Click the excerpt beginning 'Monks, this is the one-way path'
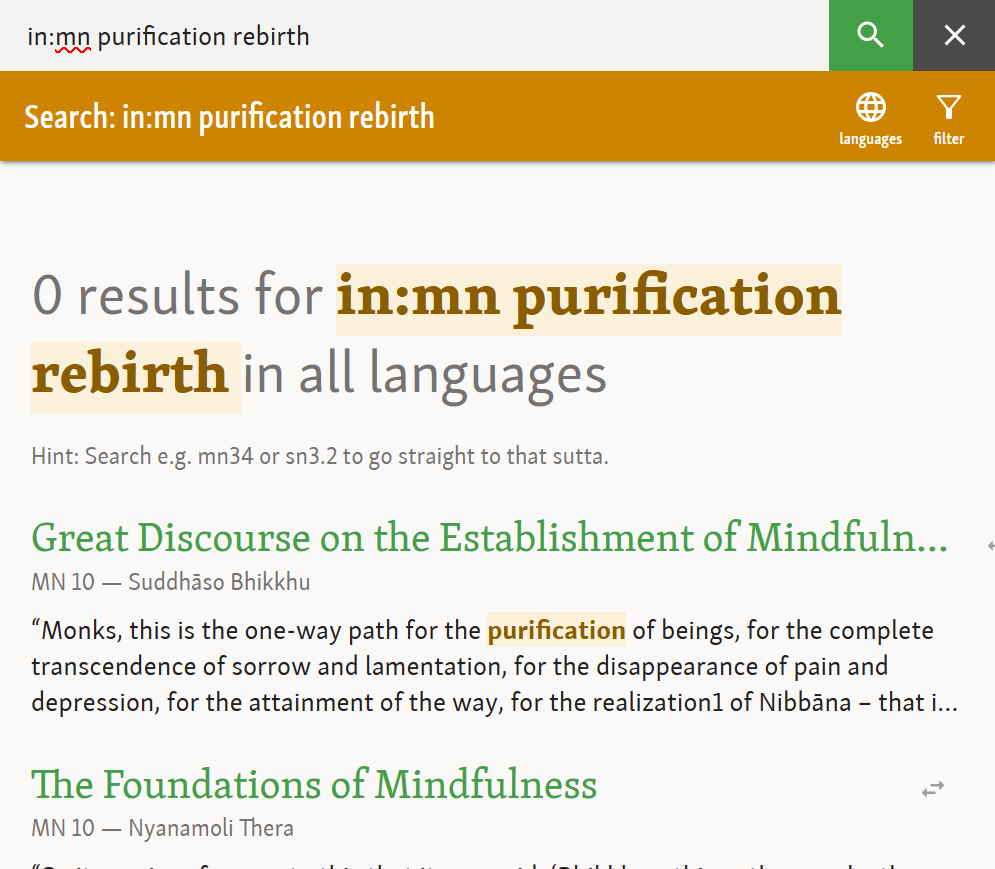 pyautogui.click(x=494, y=667)
